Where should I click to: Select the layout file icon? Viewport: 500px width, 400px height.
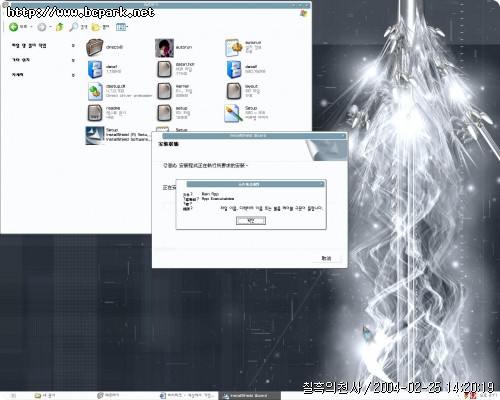pyautogui.click(x=234, y=91)
